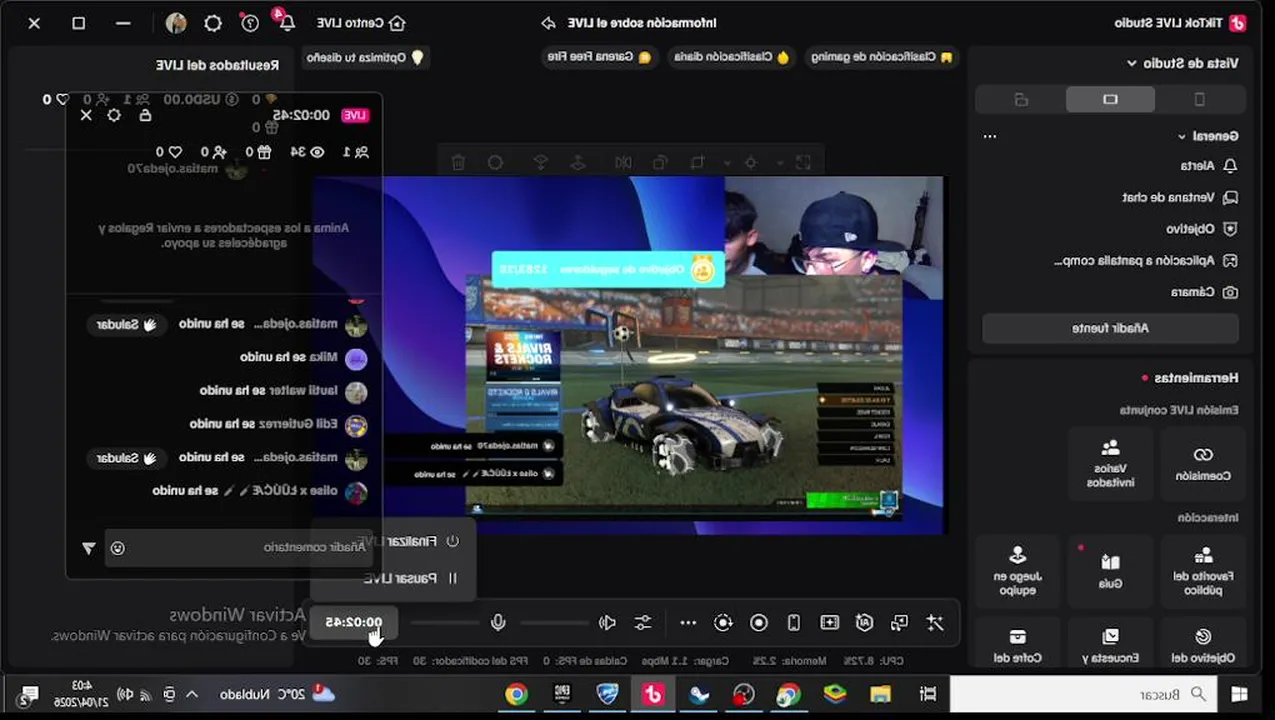
Task: Toggle the speaker mute icon
Action: click(607, 622)
